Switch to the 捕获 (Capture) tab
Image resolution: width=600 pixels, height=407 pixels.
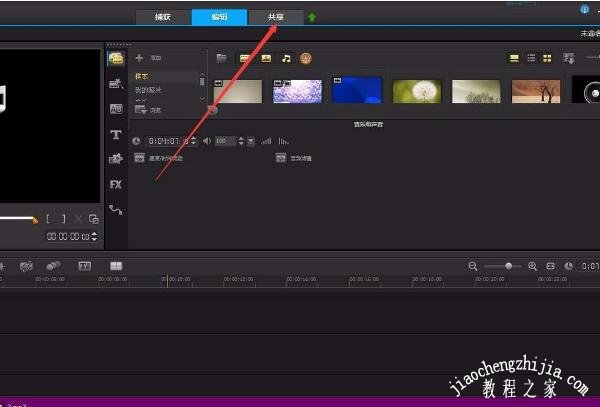pyautogui.click(x=161, y=17)
